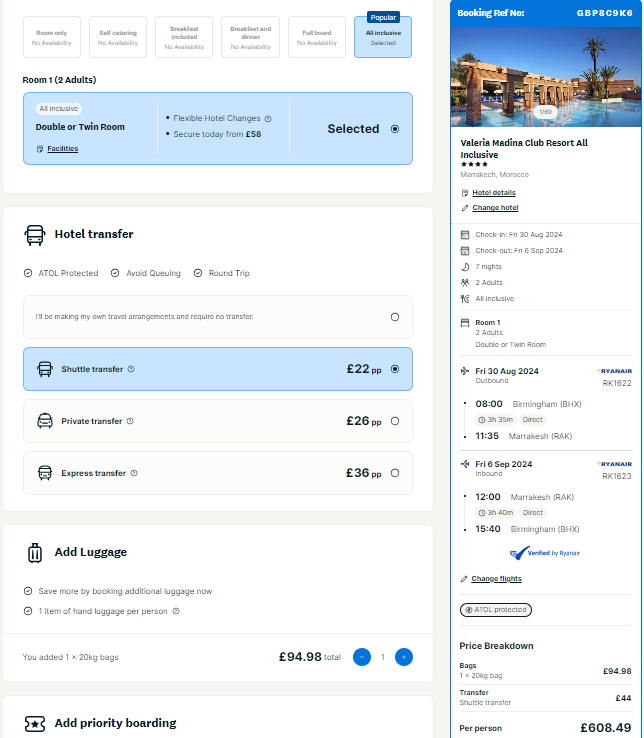The height and width of the screenshot is (738, 644).
Task: Click the ATOL Protected check icon
Action: (28, 273)
